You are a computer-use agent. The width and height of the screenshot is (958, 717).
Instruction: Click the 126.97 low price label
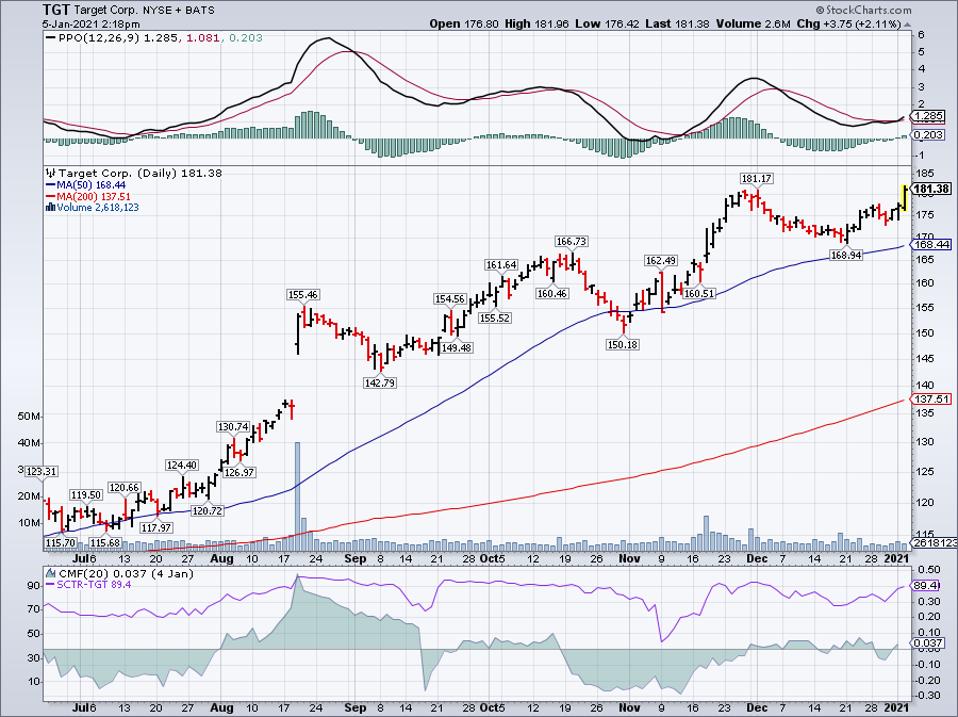coord(240,472)
